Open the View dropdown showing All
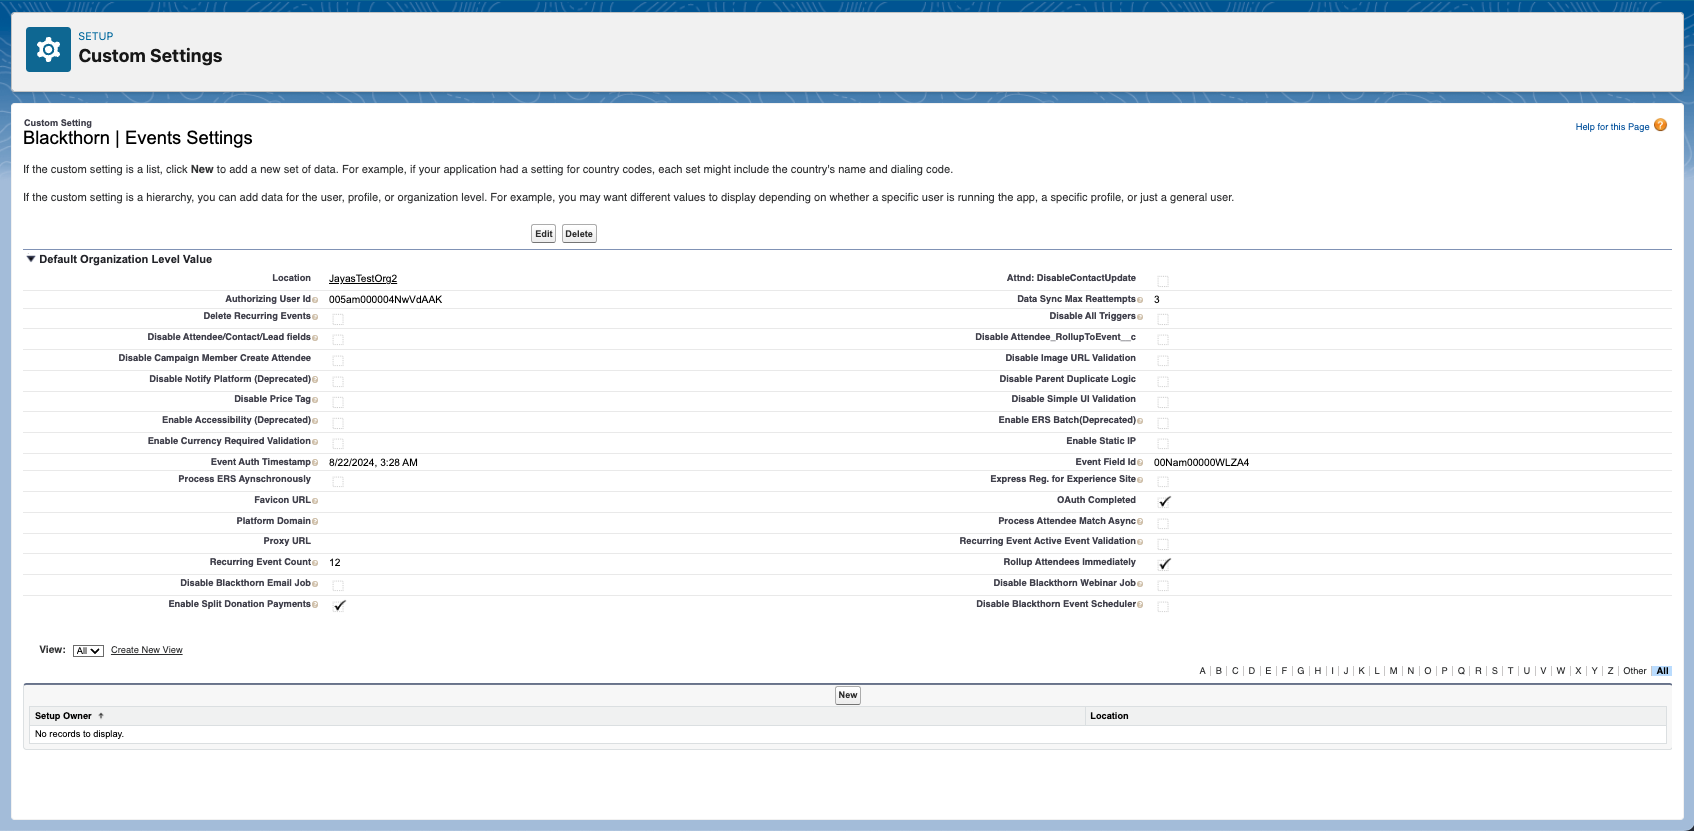This screenshot has width=1694, height=831. point(88,651)
